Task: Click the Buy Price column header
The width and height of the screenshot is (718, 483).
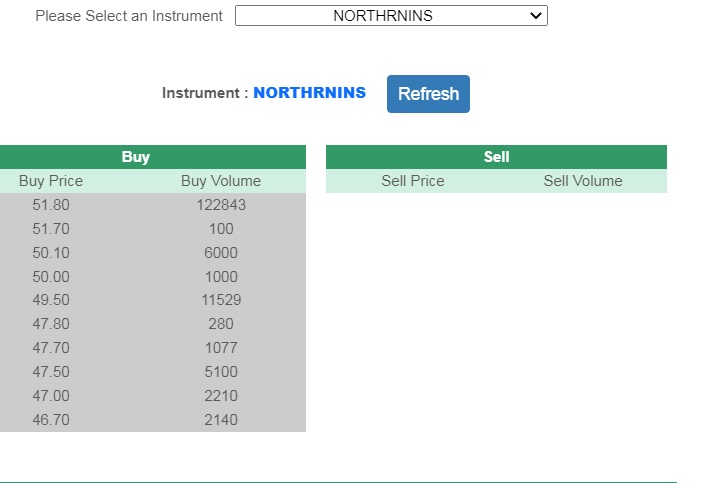Action: [x=51, y=181]
